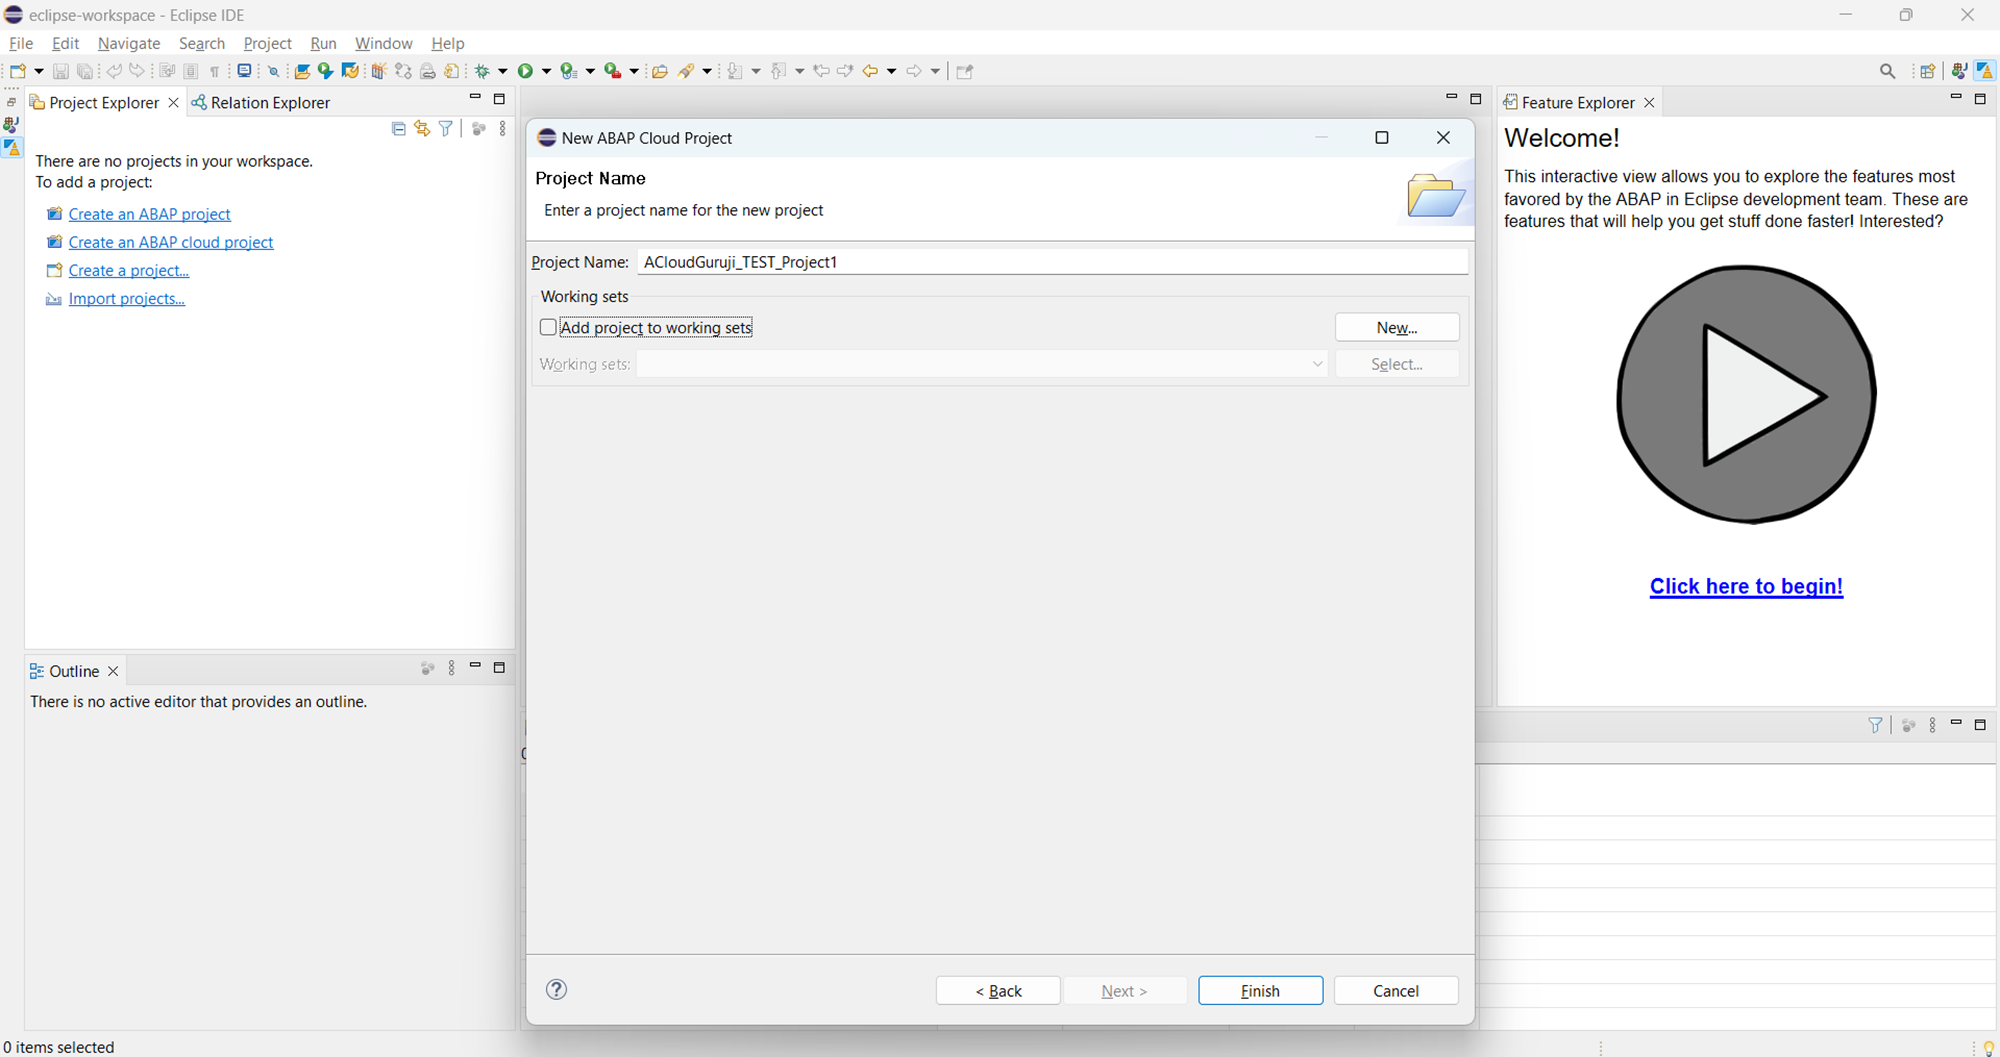
Task: Click the Finish button
Action: (x=1260, y=990)
